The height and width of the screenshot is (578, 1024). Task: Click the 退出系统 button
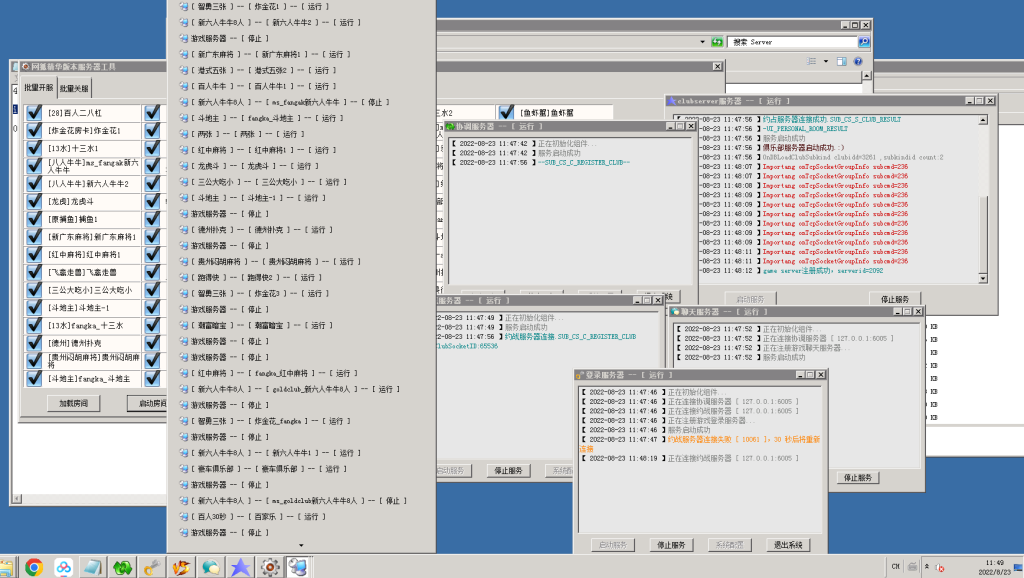point(788,545)
